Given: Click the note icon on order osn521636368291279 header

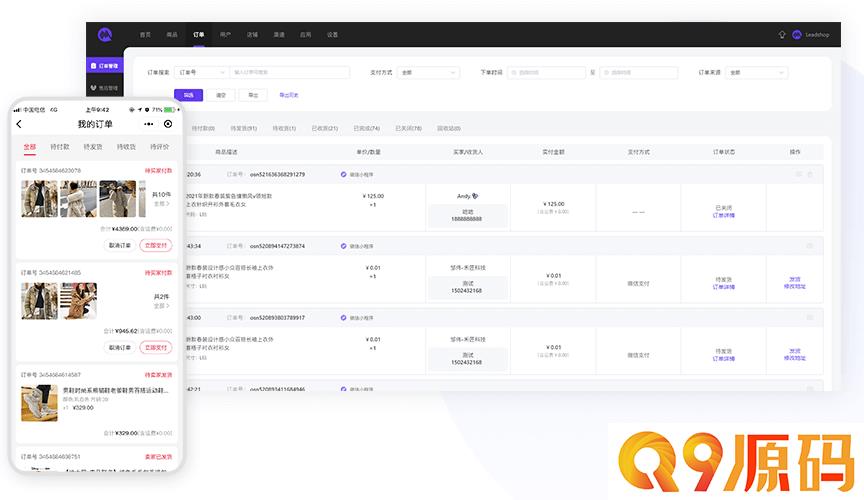Looking at the screenshot, I should 798,174.
